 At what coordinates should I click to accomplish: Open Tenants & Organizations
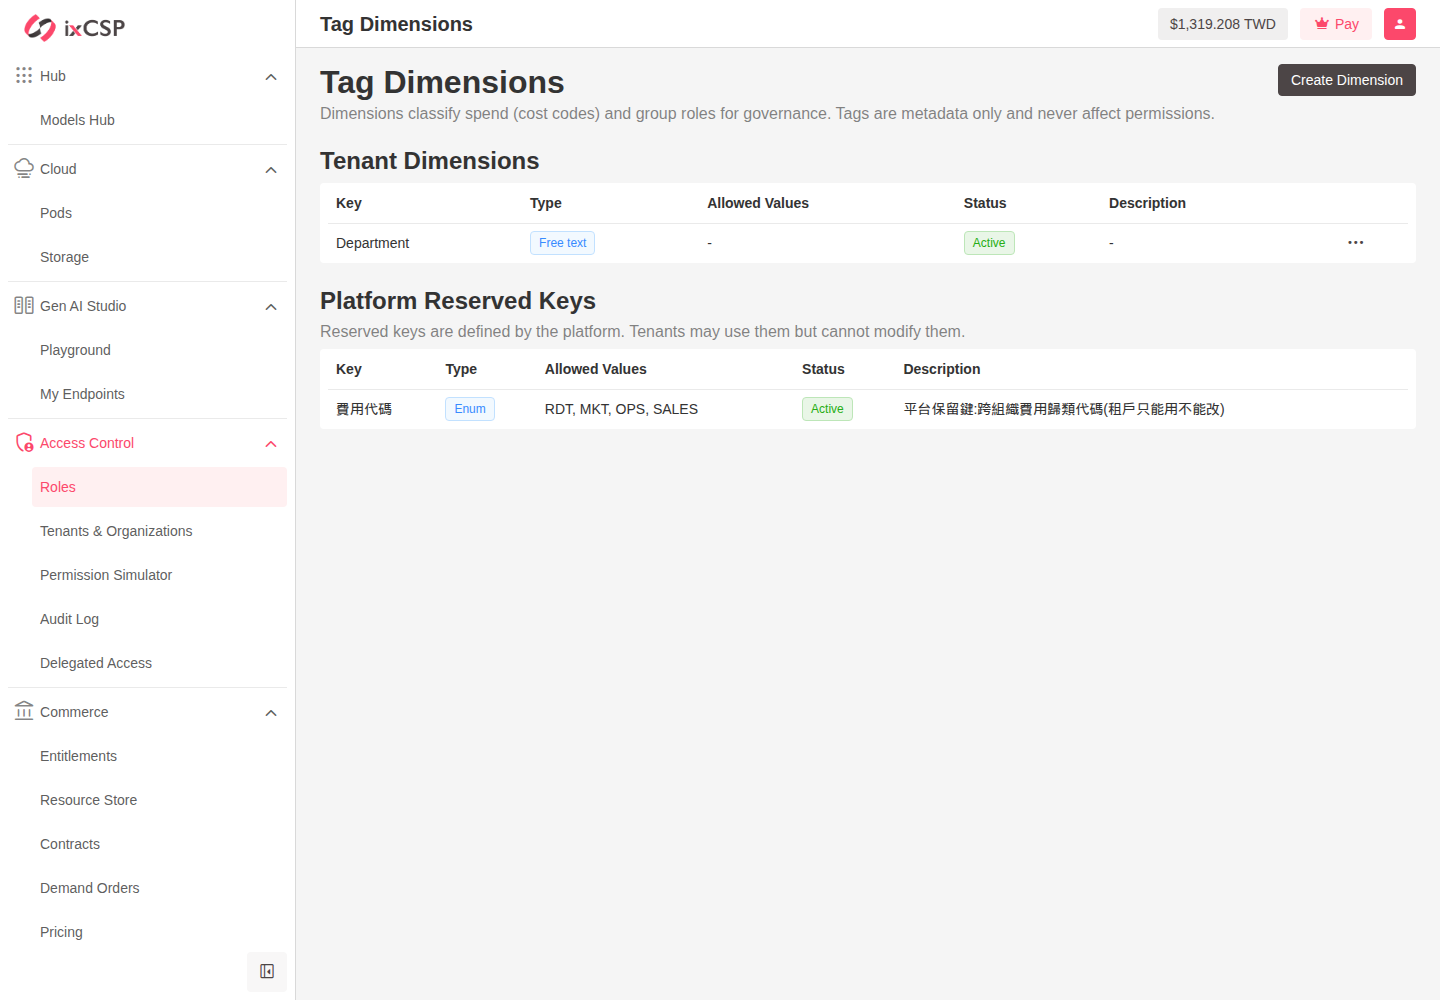click(x=159, y=531)
